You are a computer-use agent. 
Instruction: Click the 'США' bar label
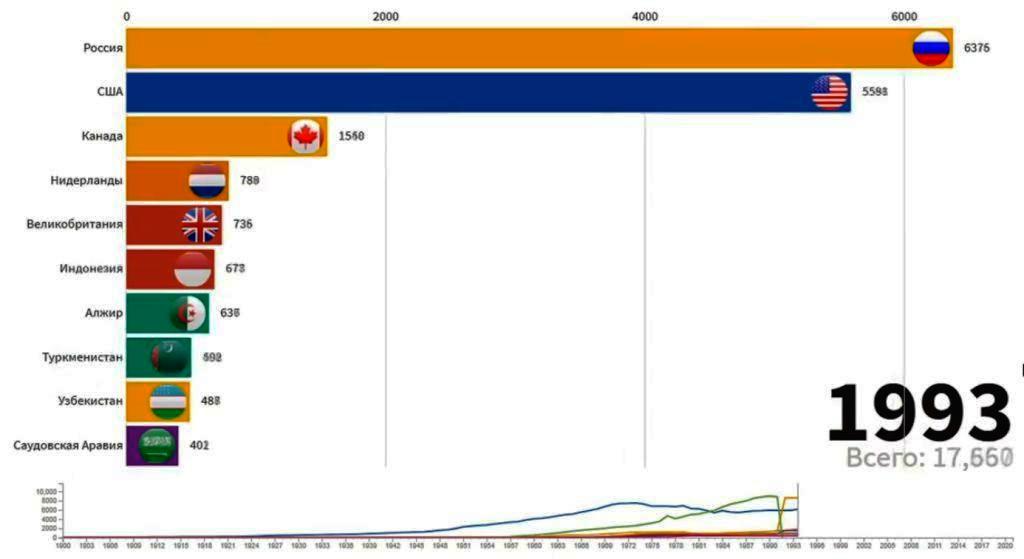tap(110, 91)
